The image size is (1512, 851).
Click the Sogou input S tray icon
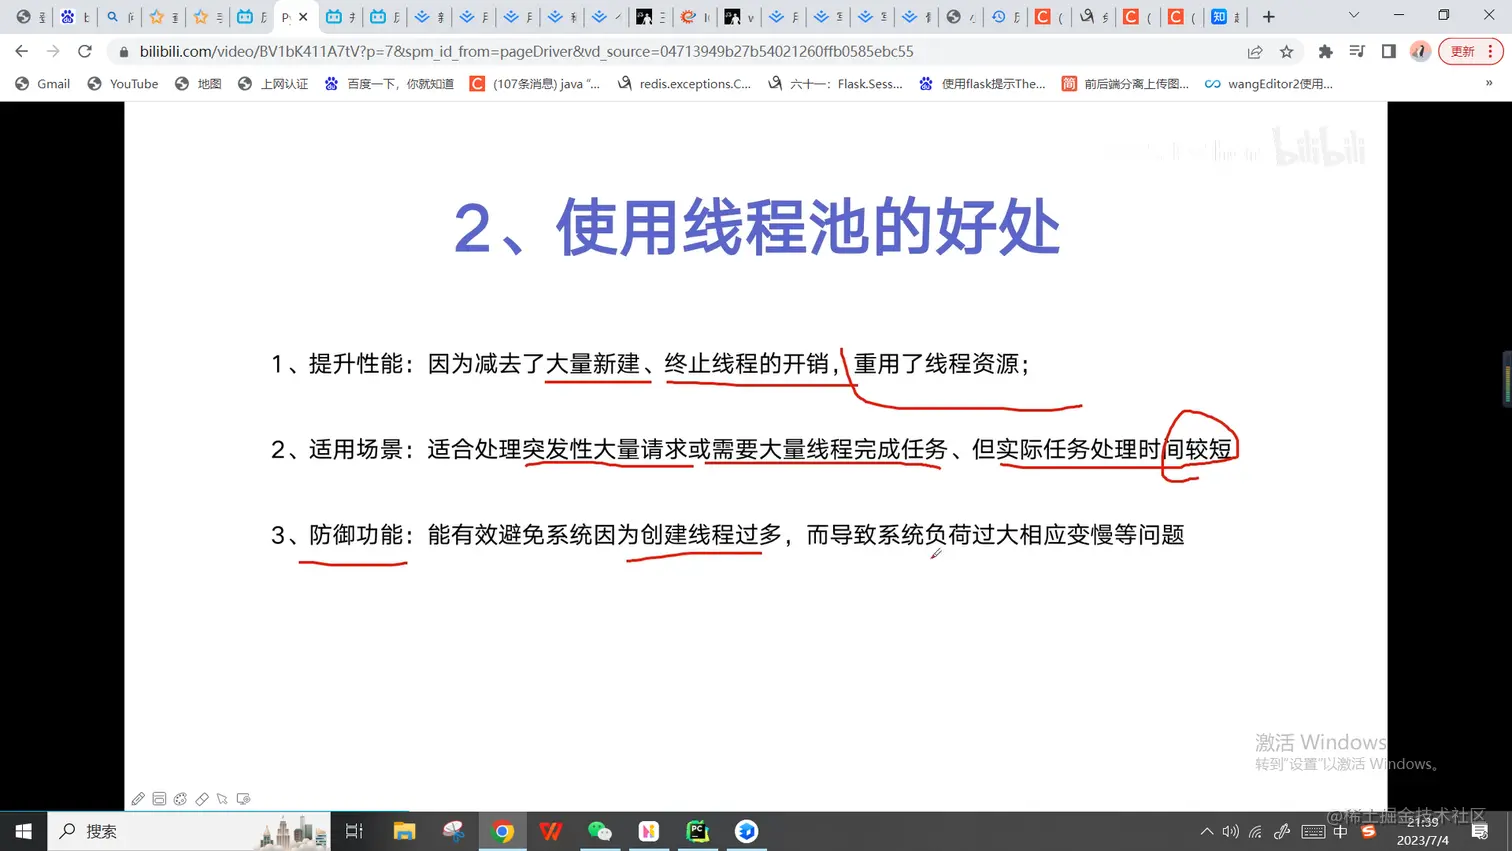click(x=1369, y=832)
